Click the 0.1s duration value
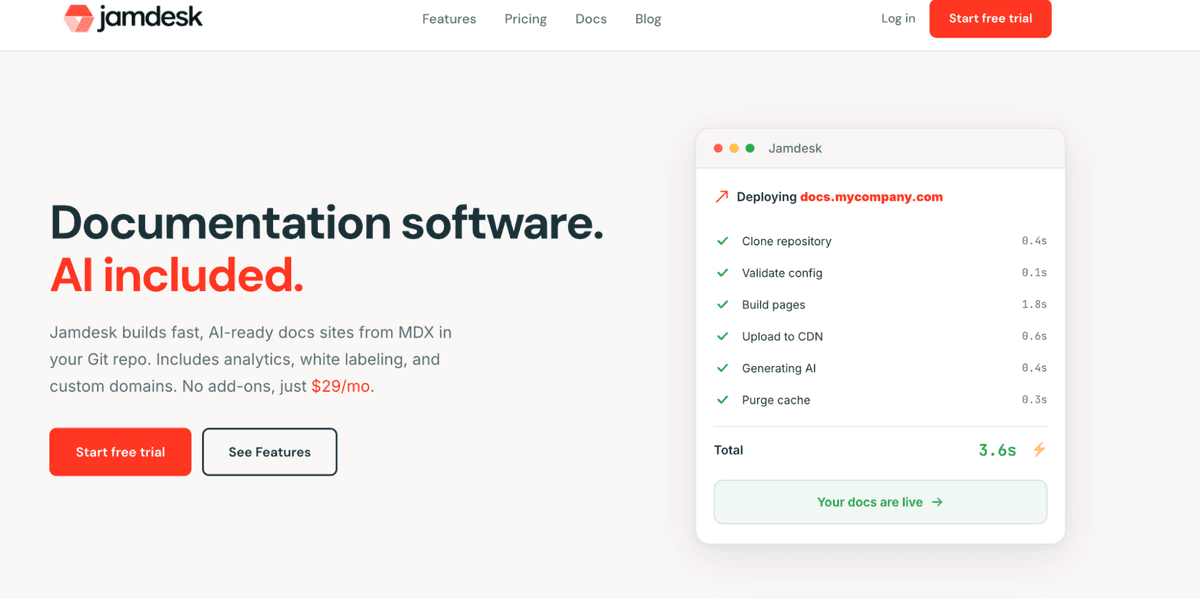This screenshot has height=599, width=1200. click(1034, 273)
